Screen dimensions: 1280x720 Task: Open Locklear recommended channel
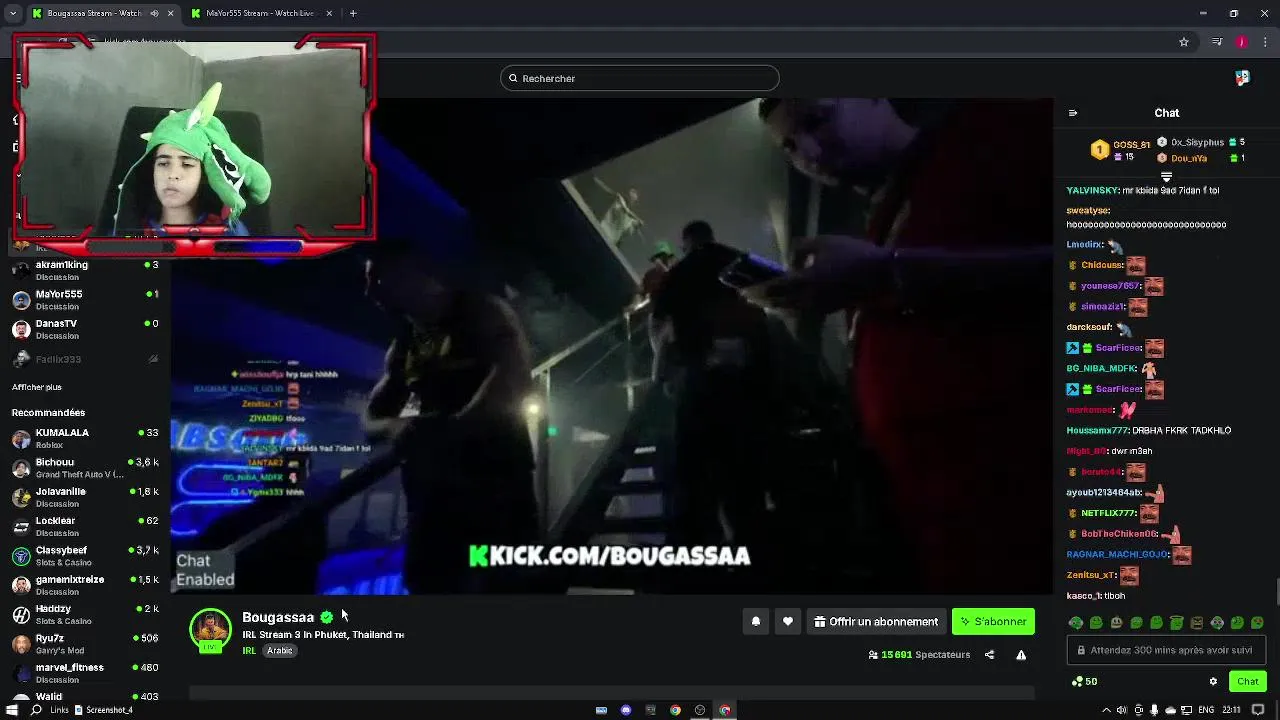coord(85,526)
